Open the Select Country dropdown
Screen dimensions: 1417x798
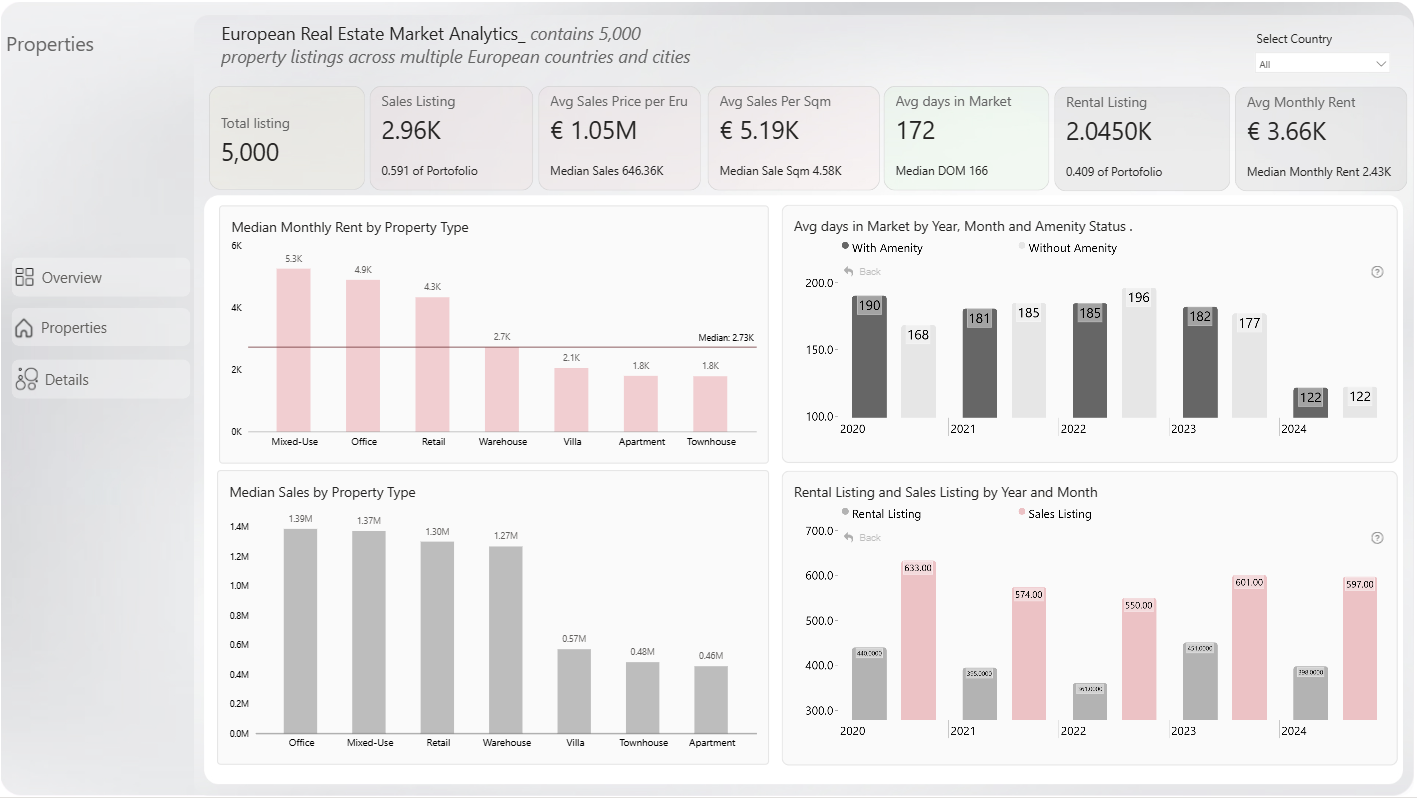click(x=1323, y=64)
